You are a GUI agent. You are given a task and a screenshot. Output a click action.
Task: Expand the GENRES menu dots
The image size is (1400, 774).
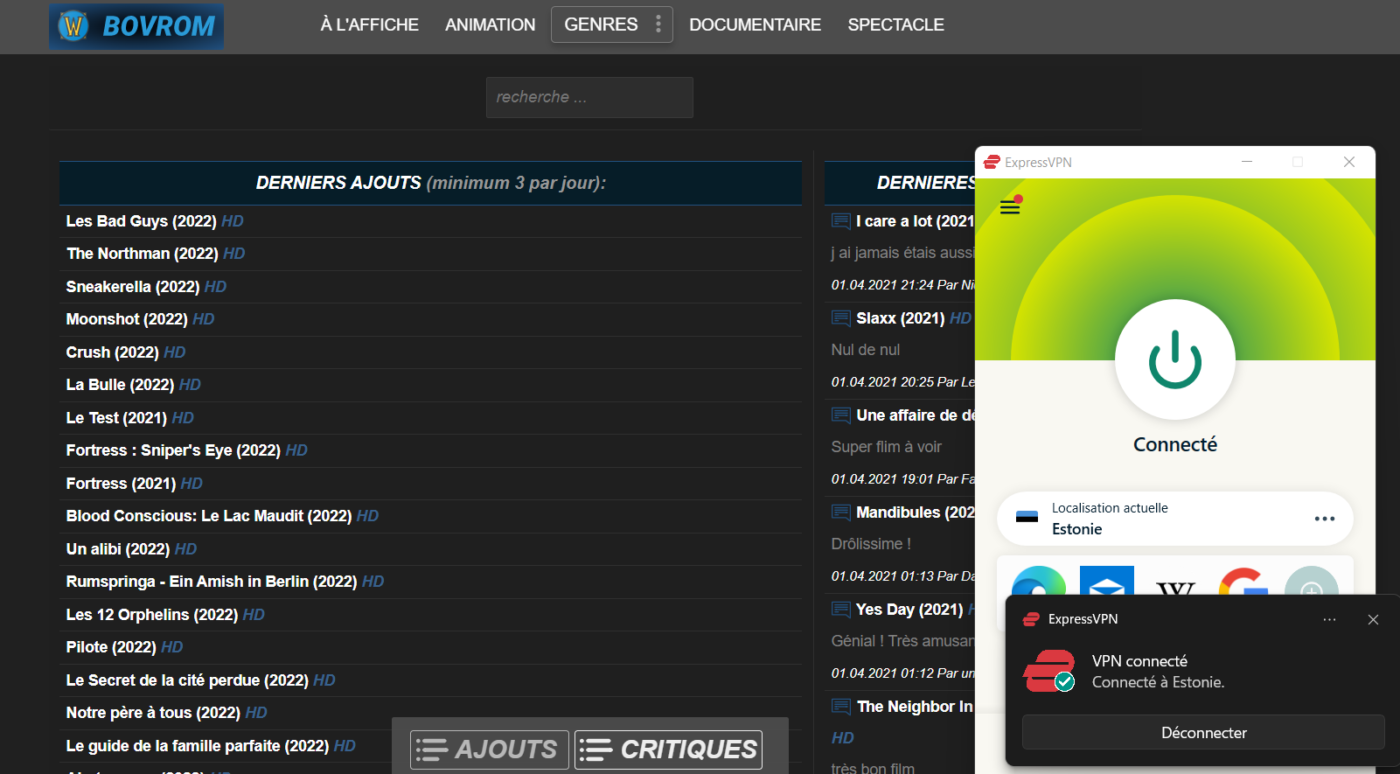pos(658,24)
